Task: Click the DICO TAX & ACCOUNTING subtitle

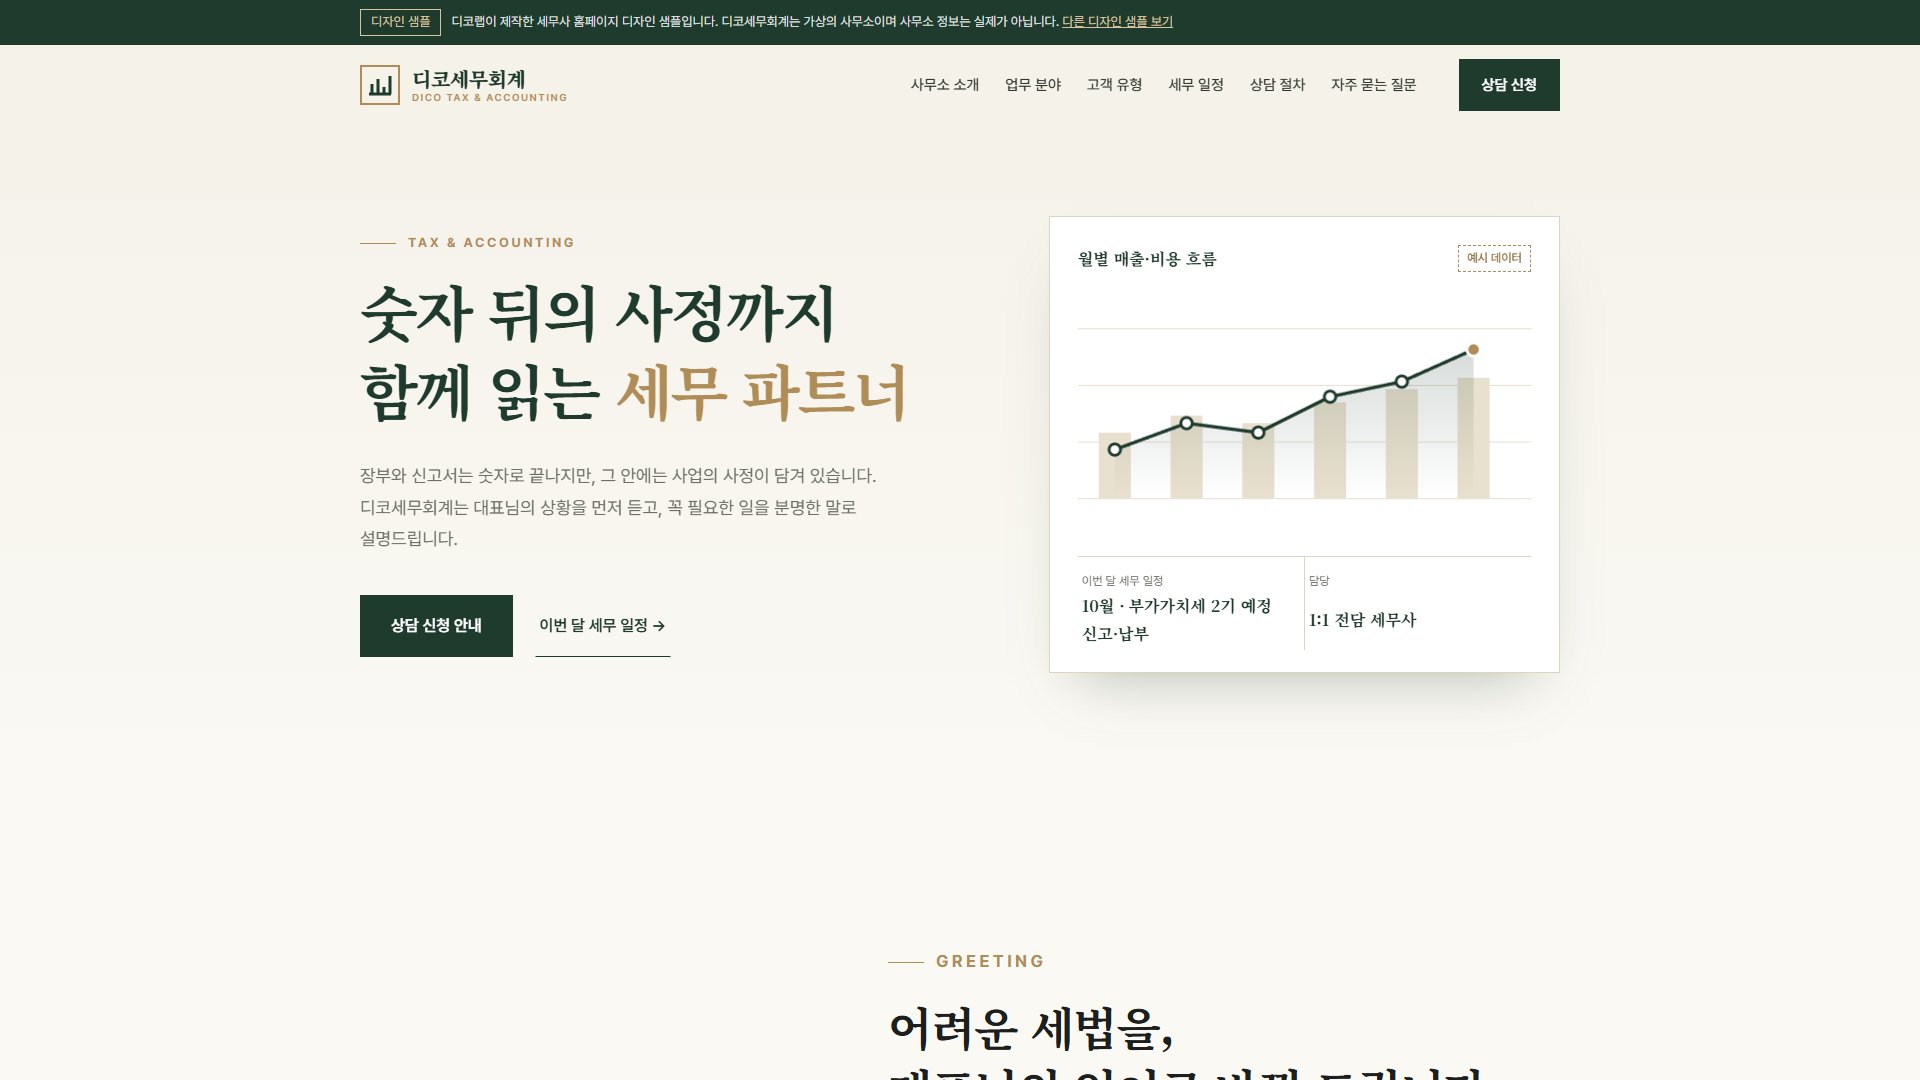Action: [489, 98]
